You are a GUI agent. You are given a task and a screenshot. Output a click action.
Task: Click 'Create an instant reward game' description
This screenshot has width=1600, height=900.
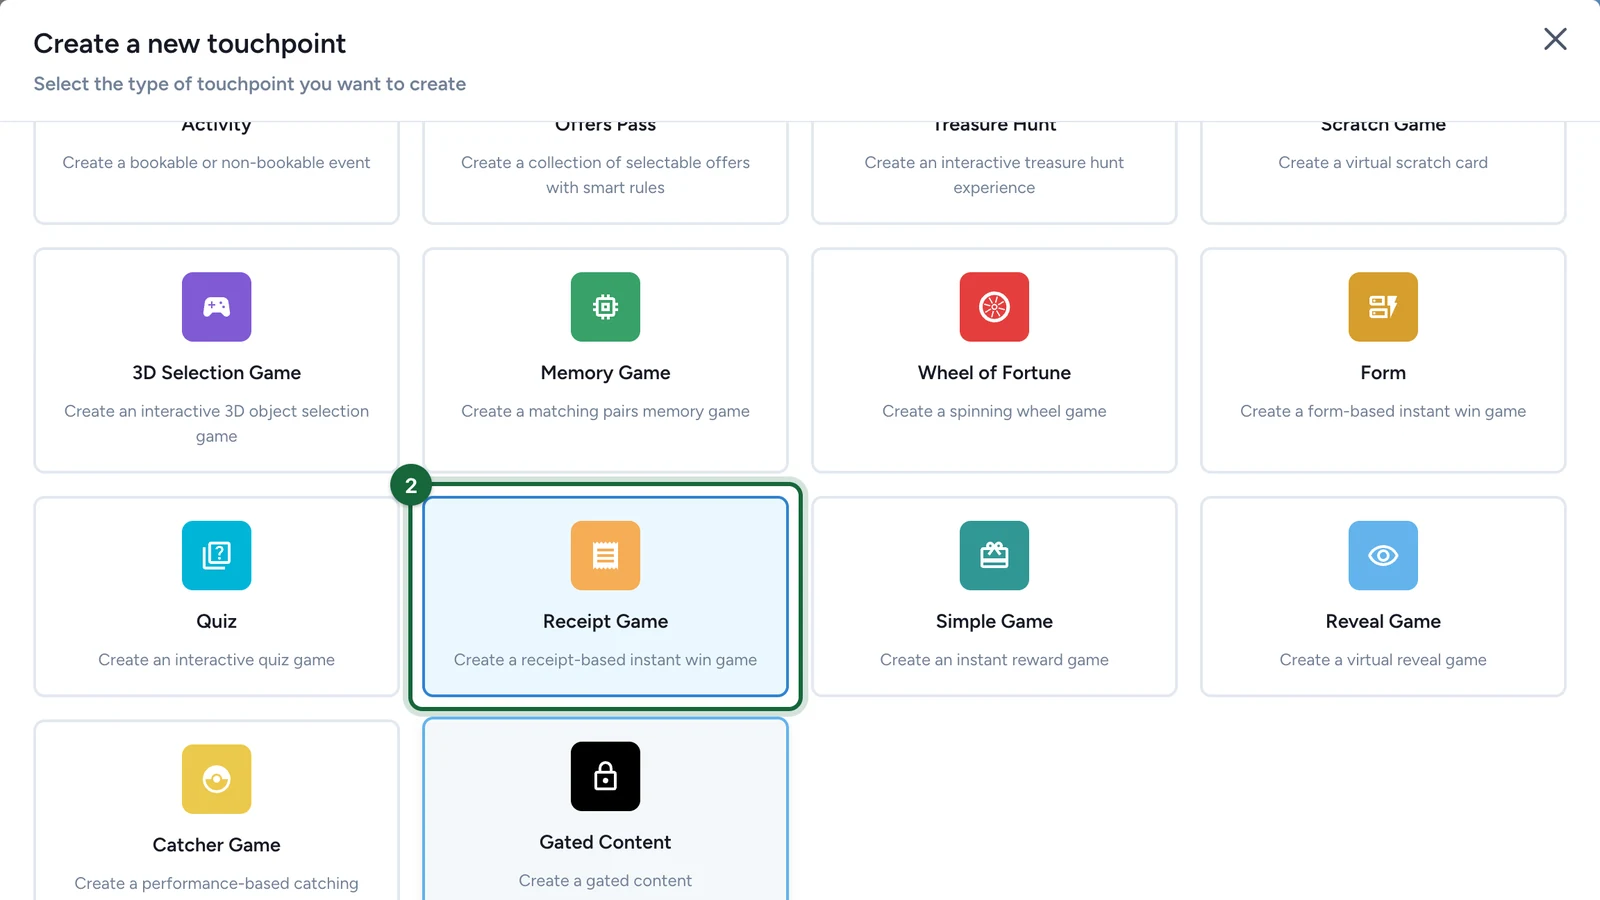(994, 660)
